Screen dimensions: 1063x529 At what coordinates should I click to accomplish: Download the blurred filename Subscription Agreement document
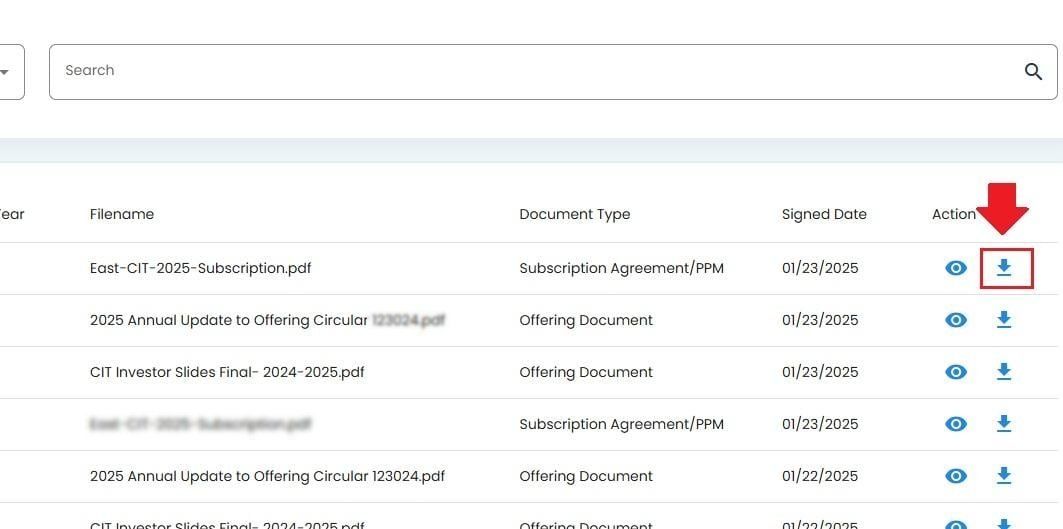pos(1004,424)
